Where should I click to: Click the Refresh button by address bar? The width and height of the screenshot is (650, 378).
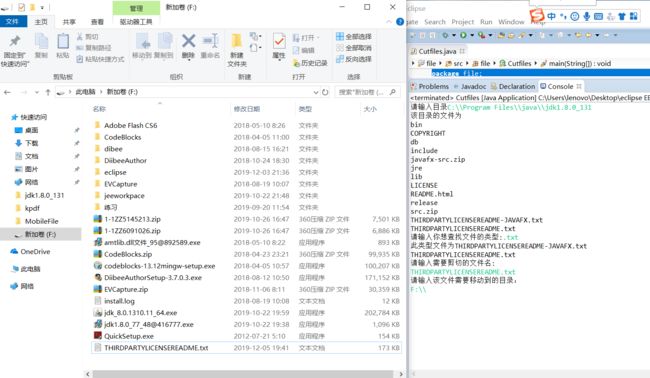pos(325,92)
